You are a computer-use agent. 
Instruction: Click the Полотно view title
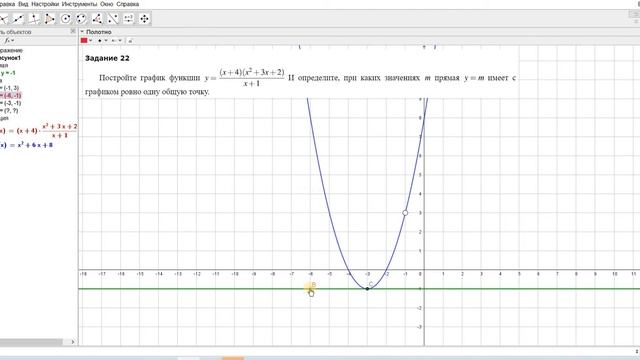tap(99, 32)
